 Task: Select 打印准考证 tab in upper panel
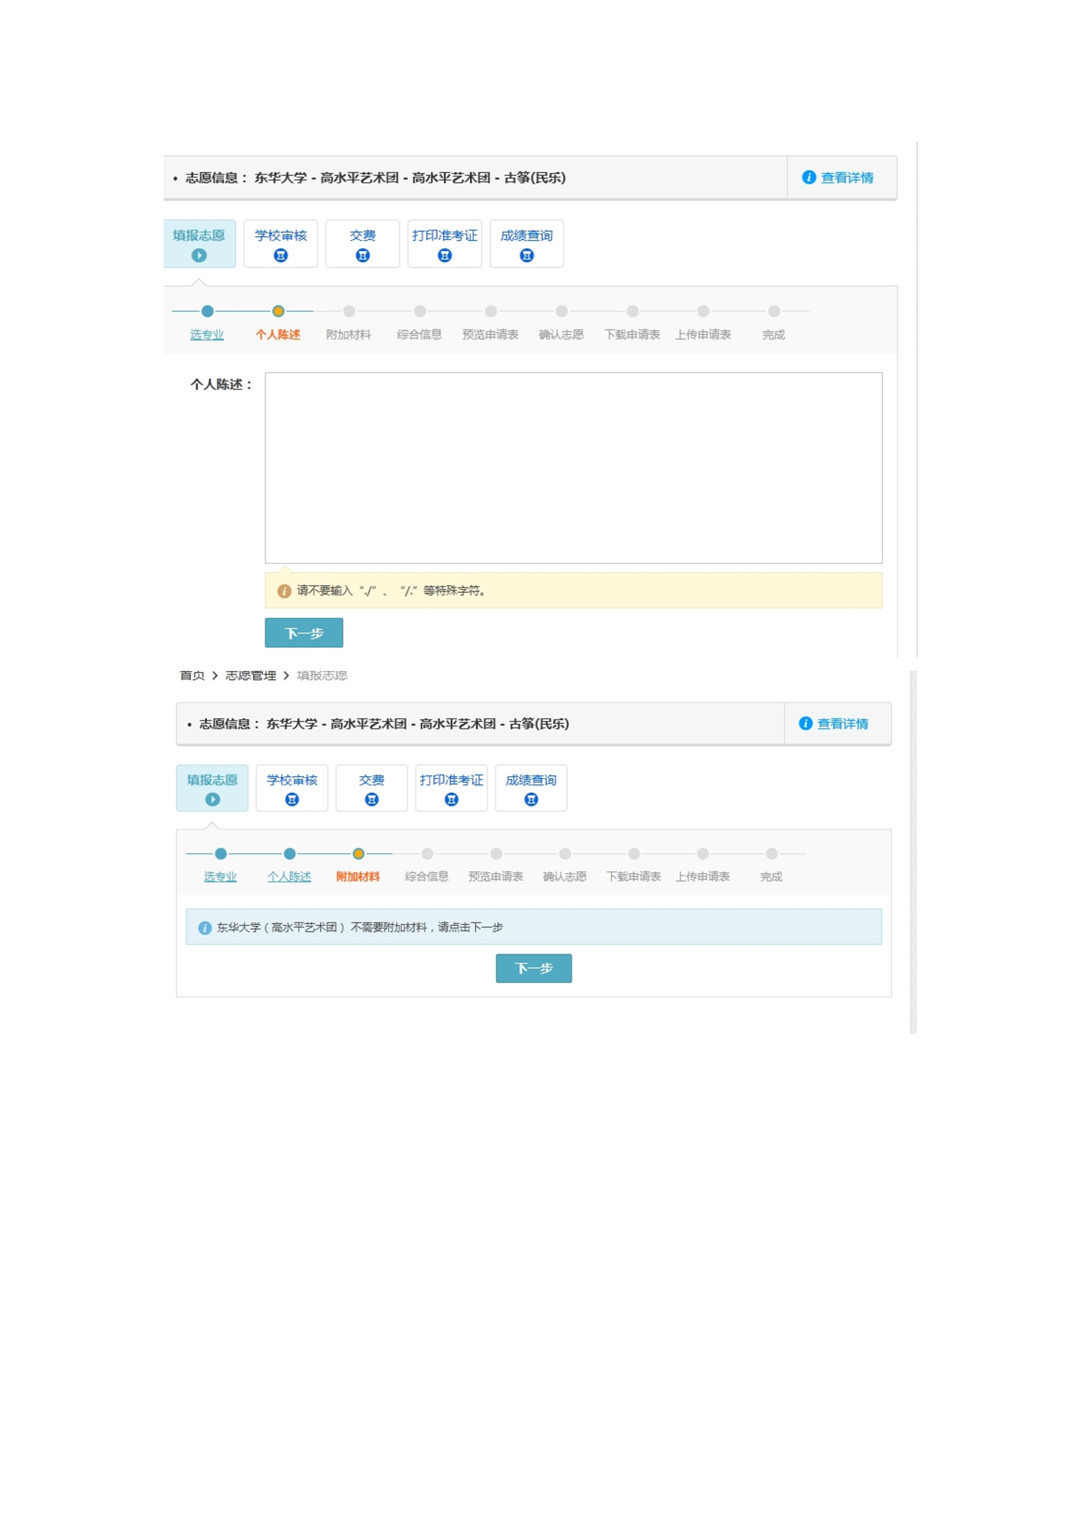point(445,244)
